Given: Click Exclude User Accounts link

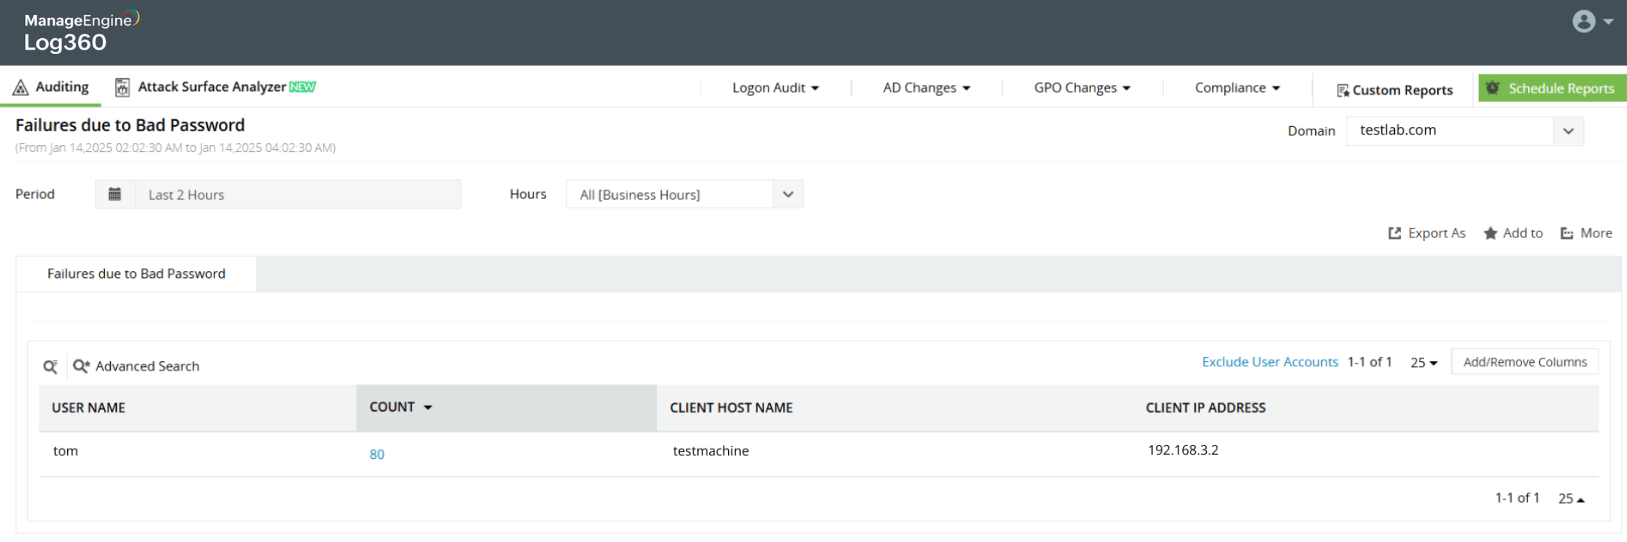Looking at the screenshot, I should (1269, 362).
